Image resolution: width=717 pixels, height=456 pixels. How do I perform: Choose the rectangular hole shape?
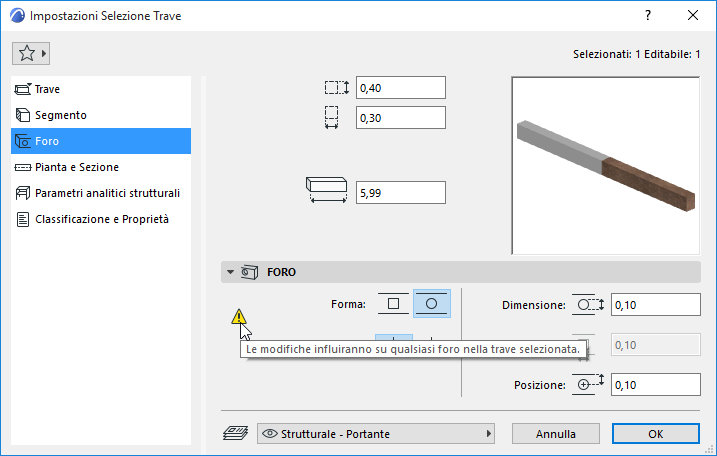pos(393,303)
